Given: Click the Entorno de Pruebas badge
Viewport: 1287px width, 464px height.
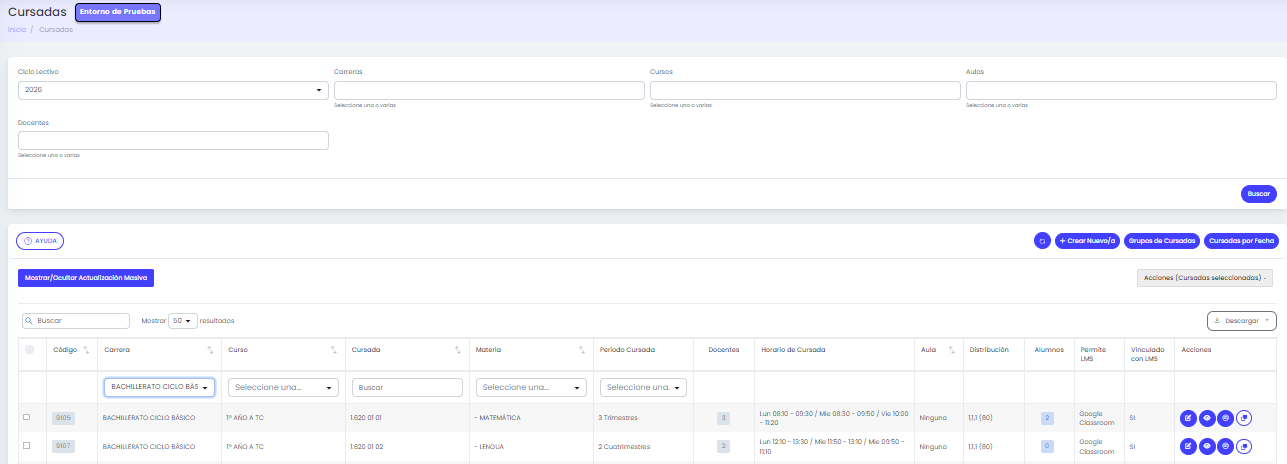Looking at the screenshot, I should 117,13.
